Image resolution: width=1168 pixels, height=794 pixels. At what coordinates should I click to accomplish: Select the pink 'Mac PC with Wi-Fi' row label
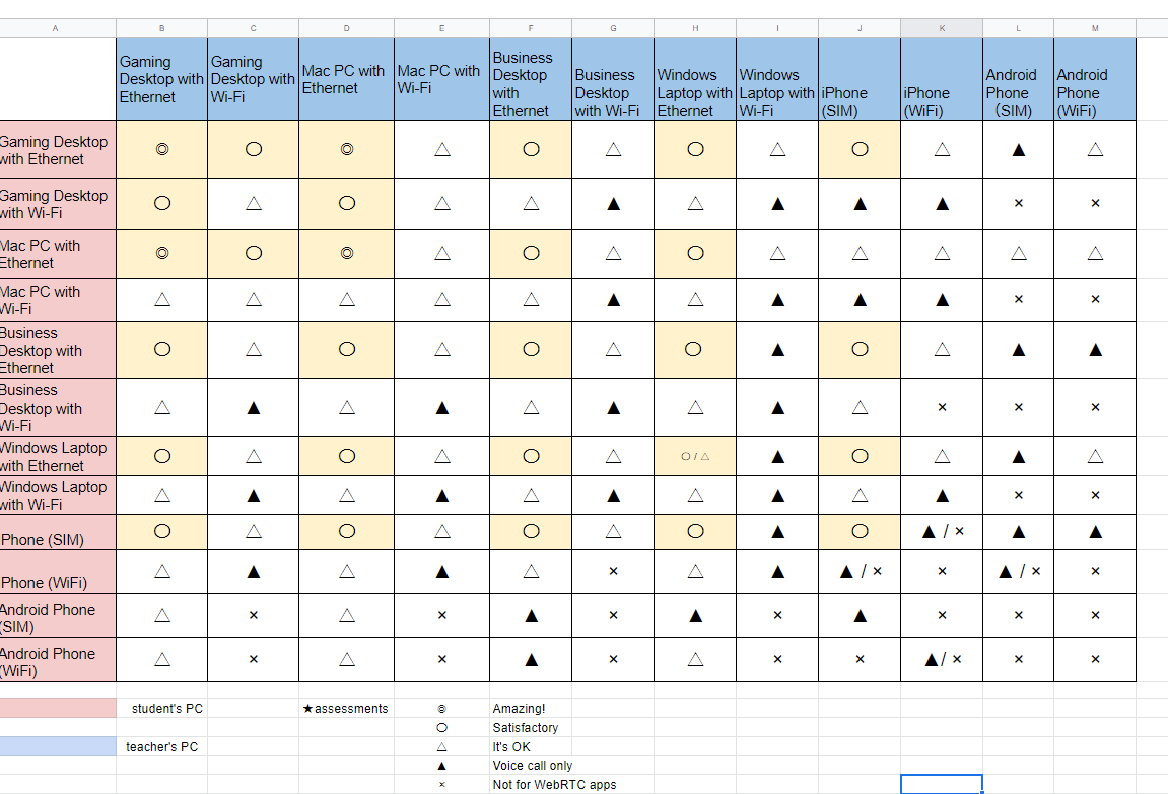(58, 300)
